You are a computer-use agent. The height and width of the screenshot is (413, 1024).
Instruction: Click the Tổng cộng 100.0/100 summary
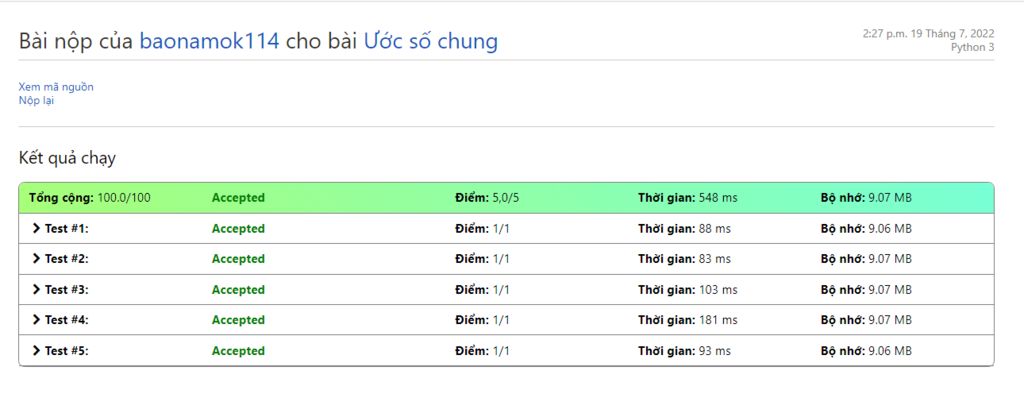click(90, 198)
